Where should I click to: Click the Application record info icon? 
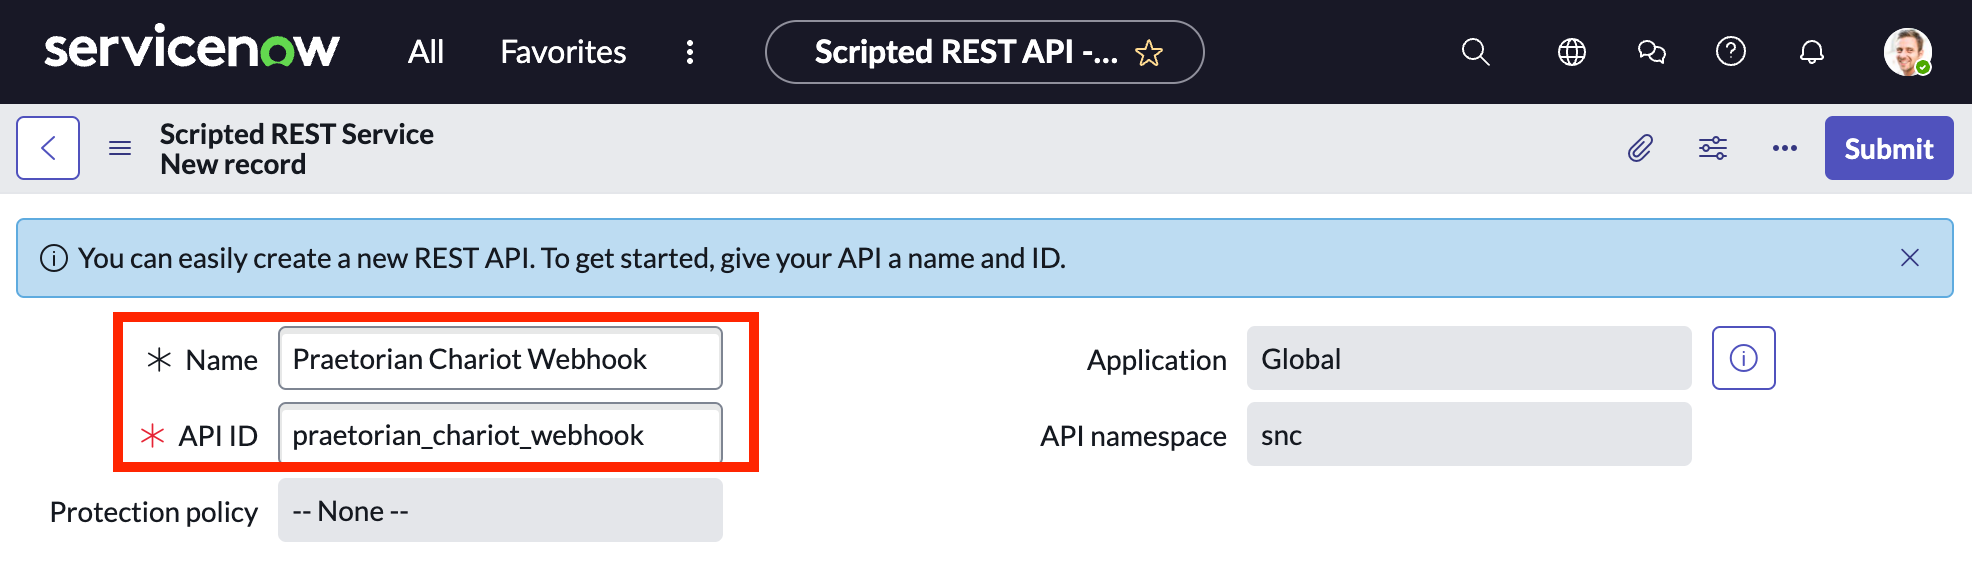point(1744,358)
